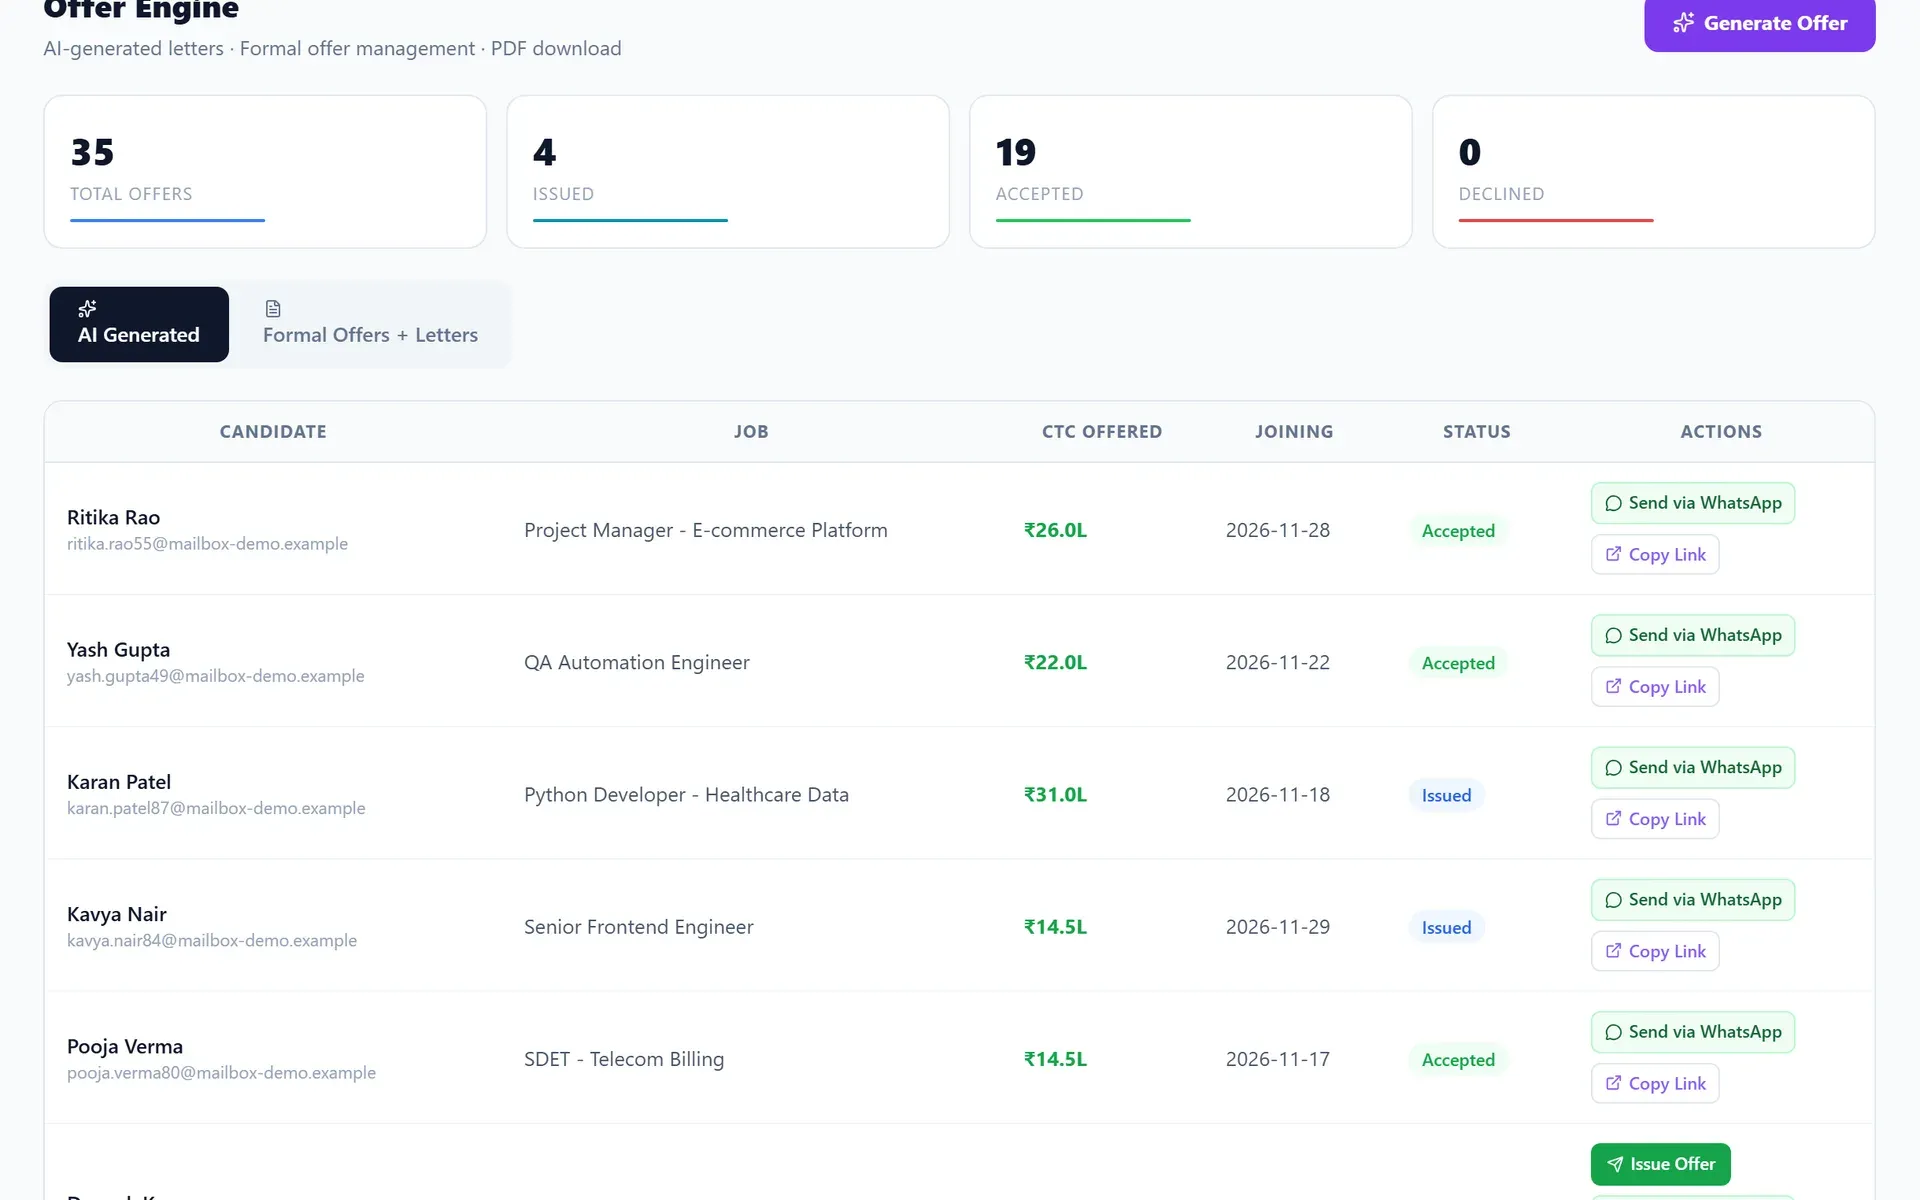Viewport: 1920px width, 1200px height.
Task: Click joining date 2026-11-18
Action: click(x=1278, y=795)
